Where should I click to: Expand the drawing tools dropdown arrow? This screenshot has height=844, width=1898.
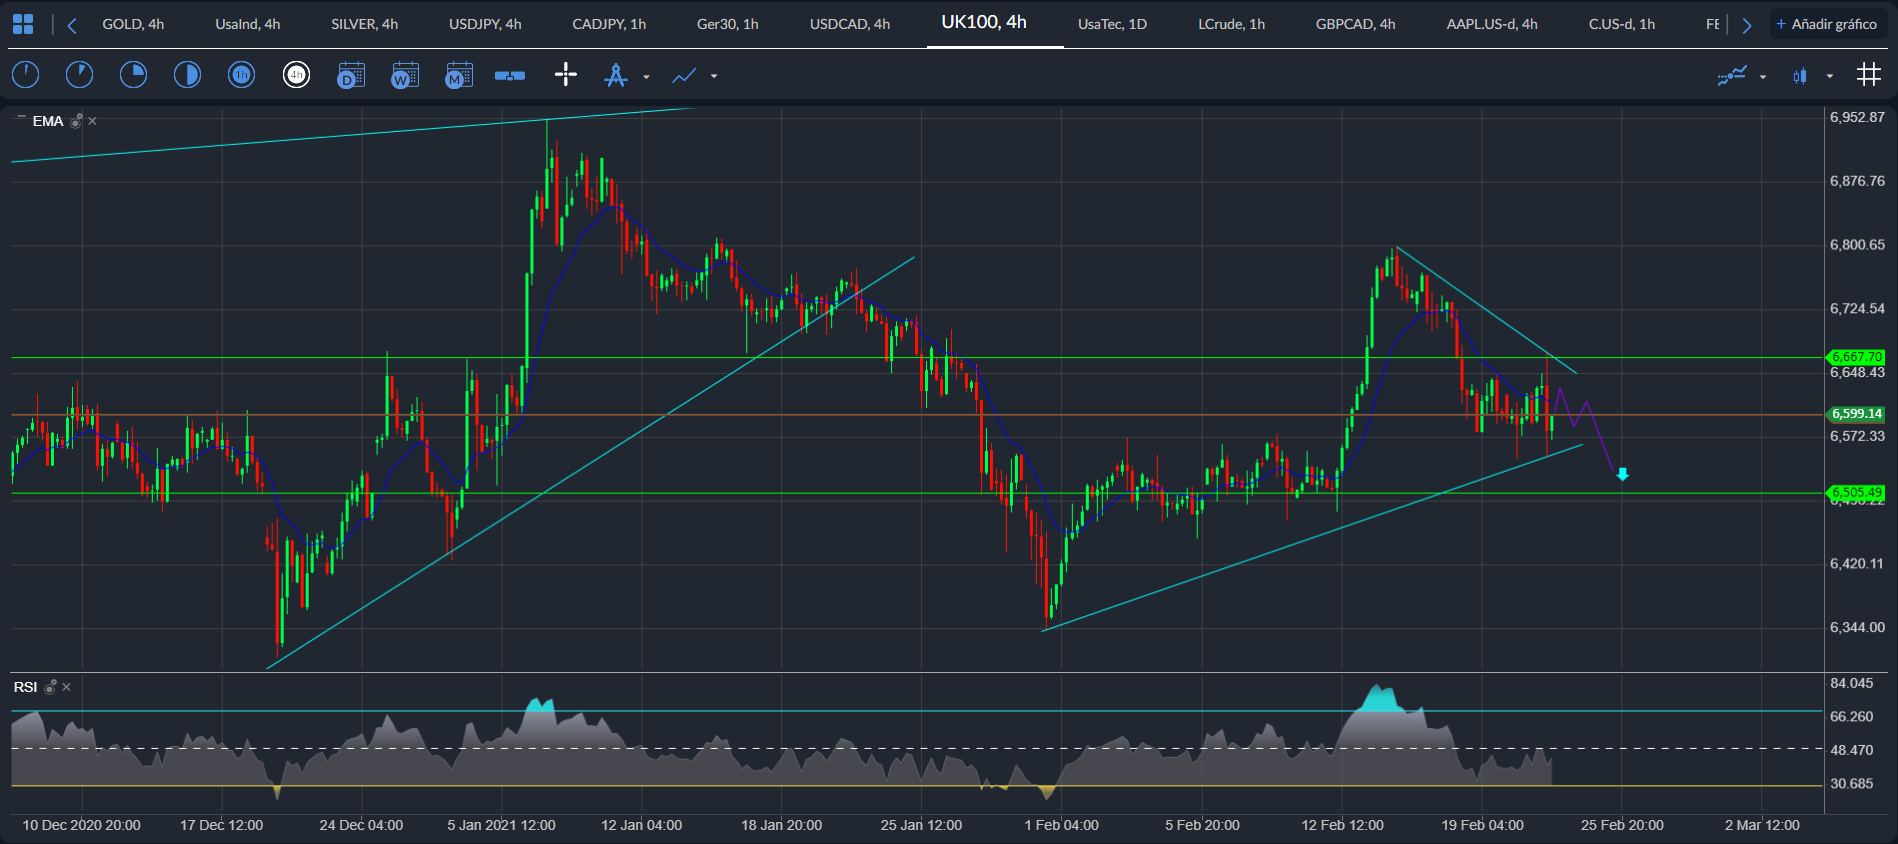646,76
